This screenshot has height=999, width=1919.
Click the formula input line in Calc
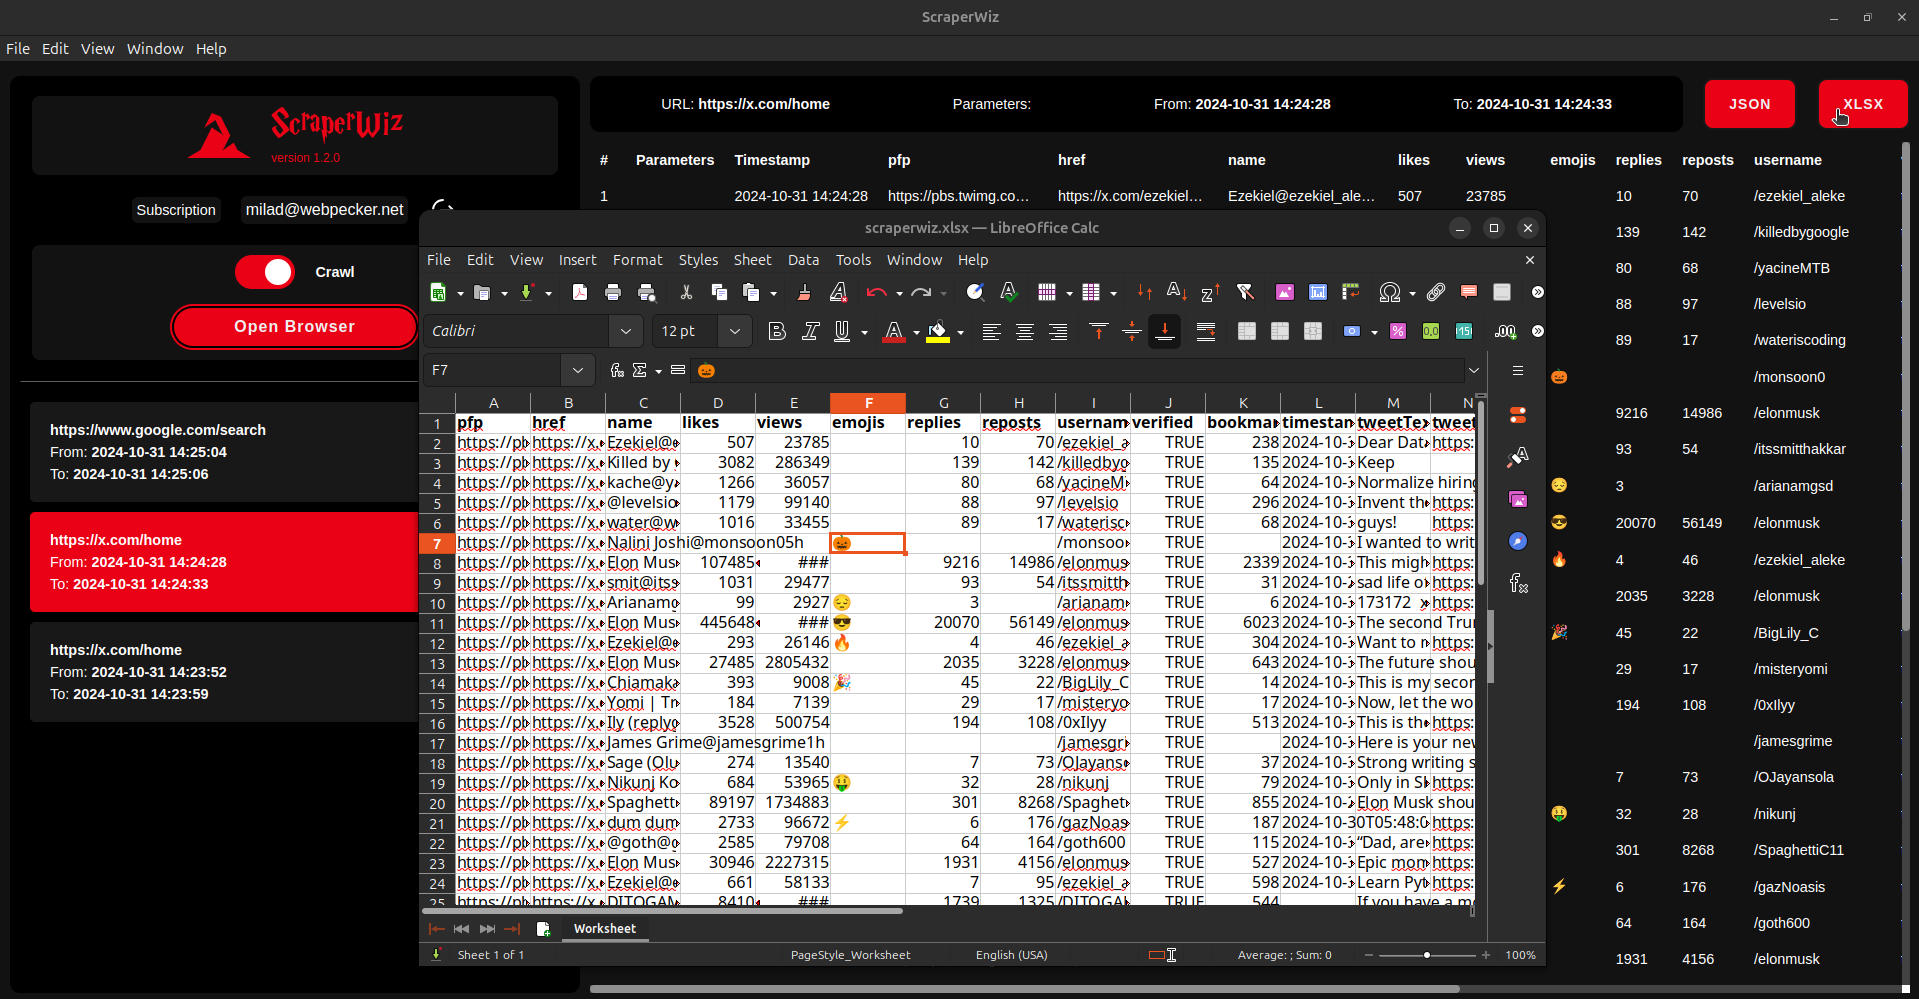(x=1075, y=370)
